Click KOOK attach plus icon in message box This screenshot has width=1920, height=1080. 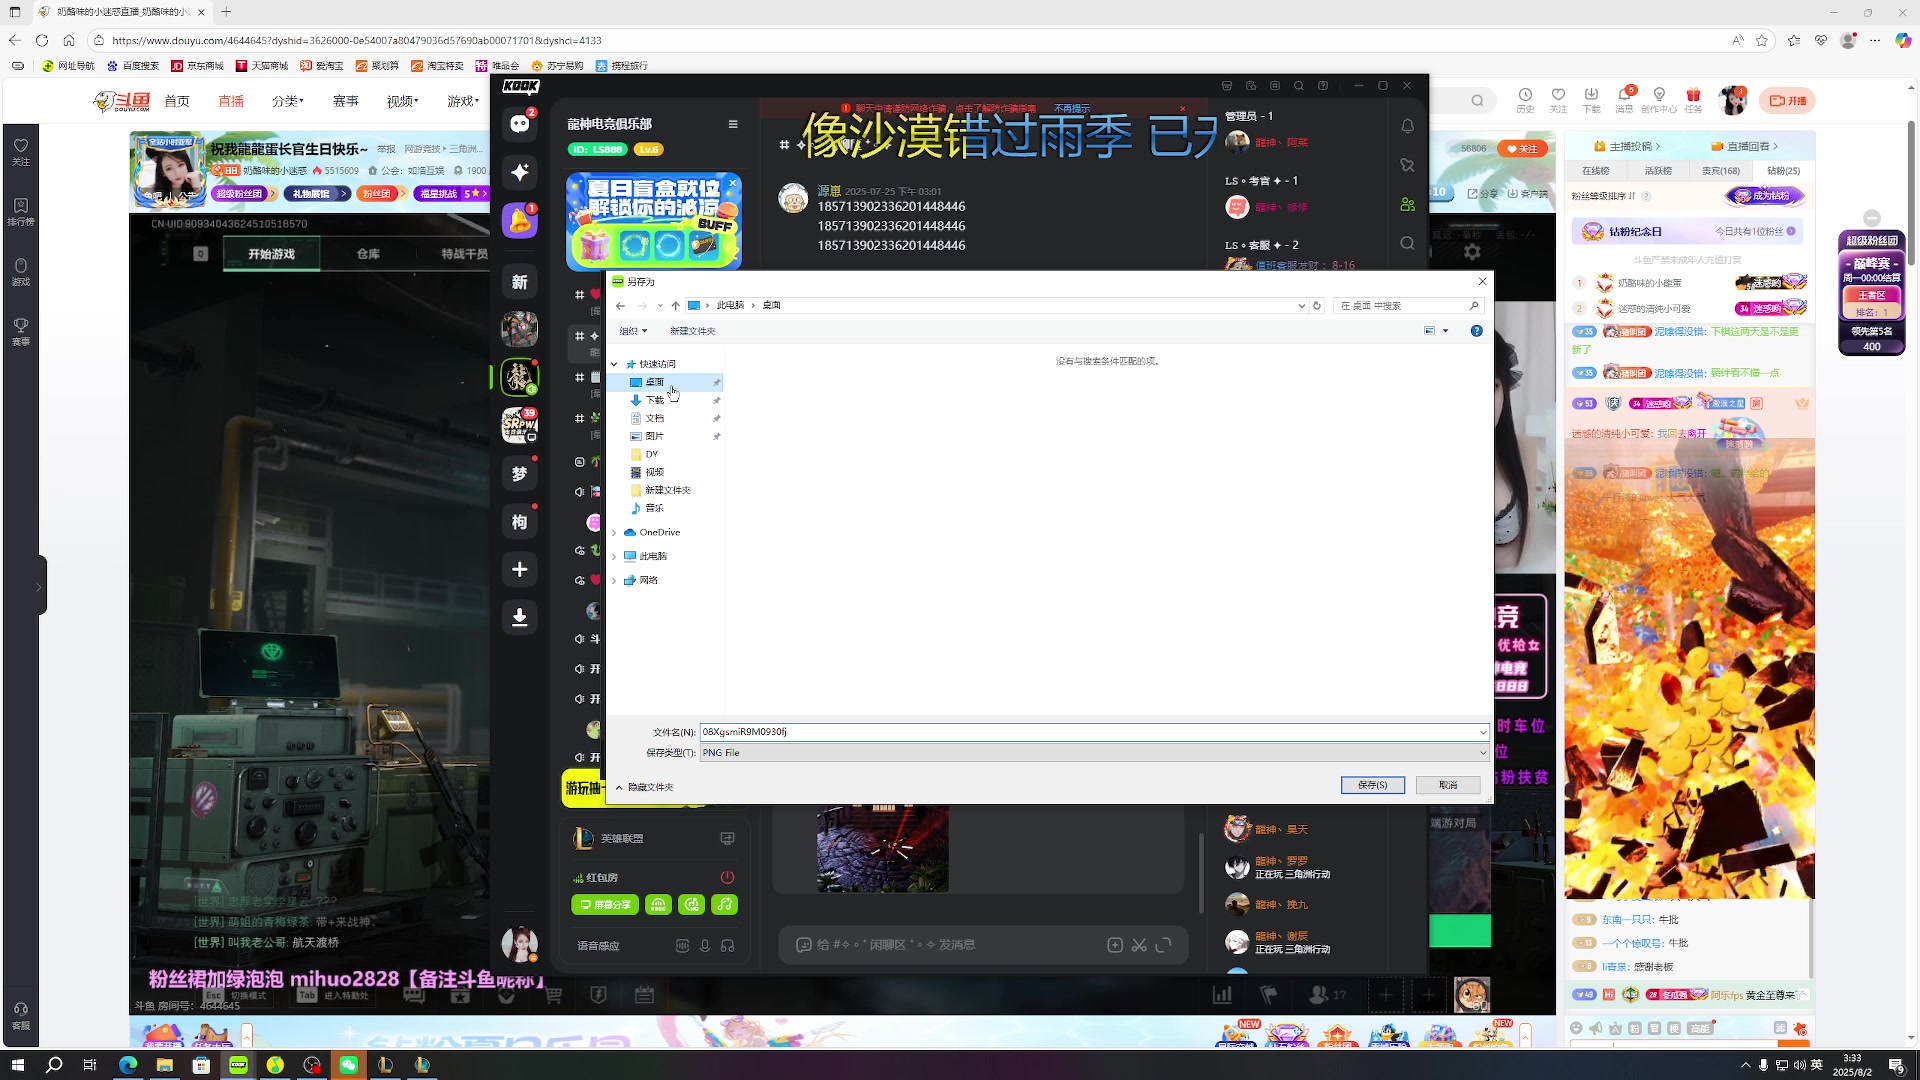point(1115,945)
